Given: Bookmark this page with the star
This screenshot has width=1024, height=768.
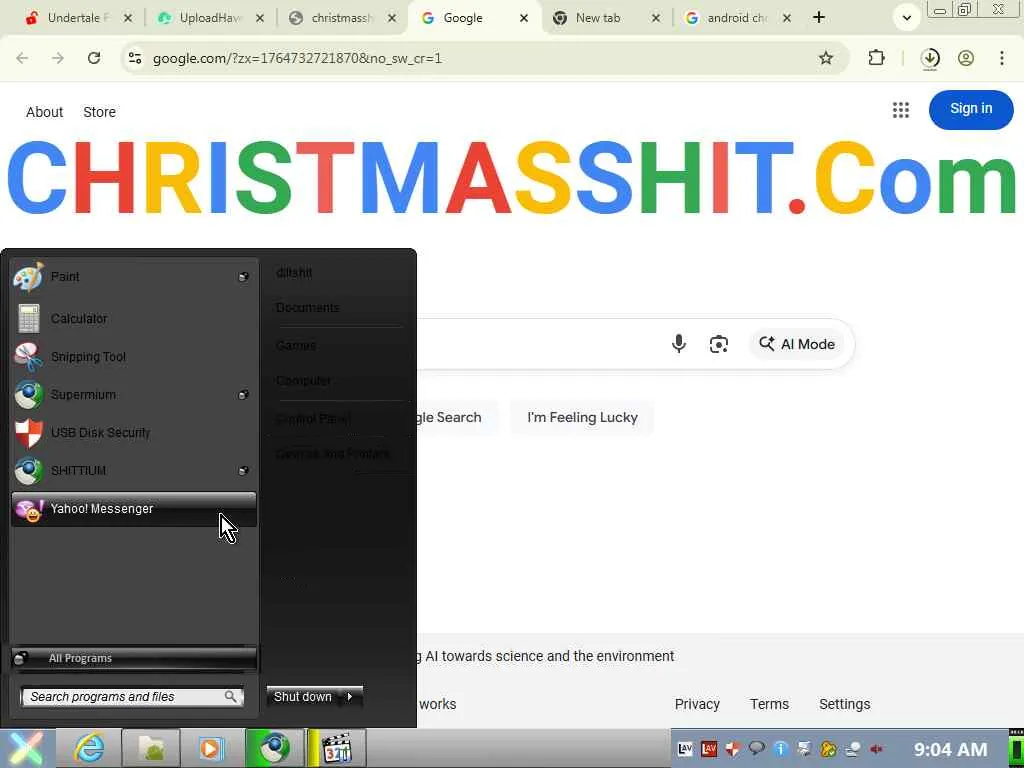Looking at the screenshot, I should click(826, 58).
